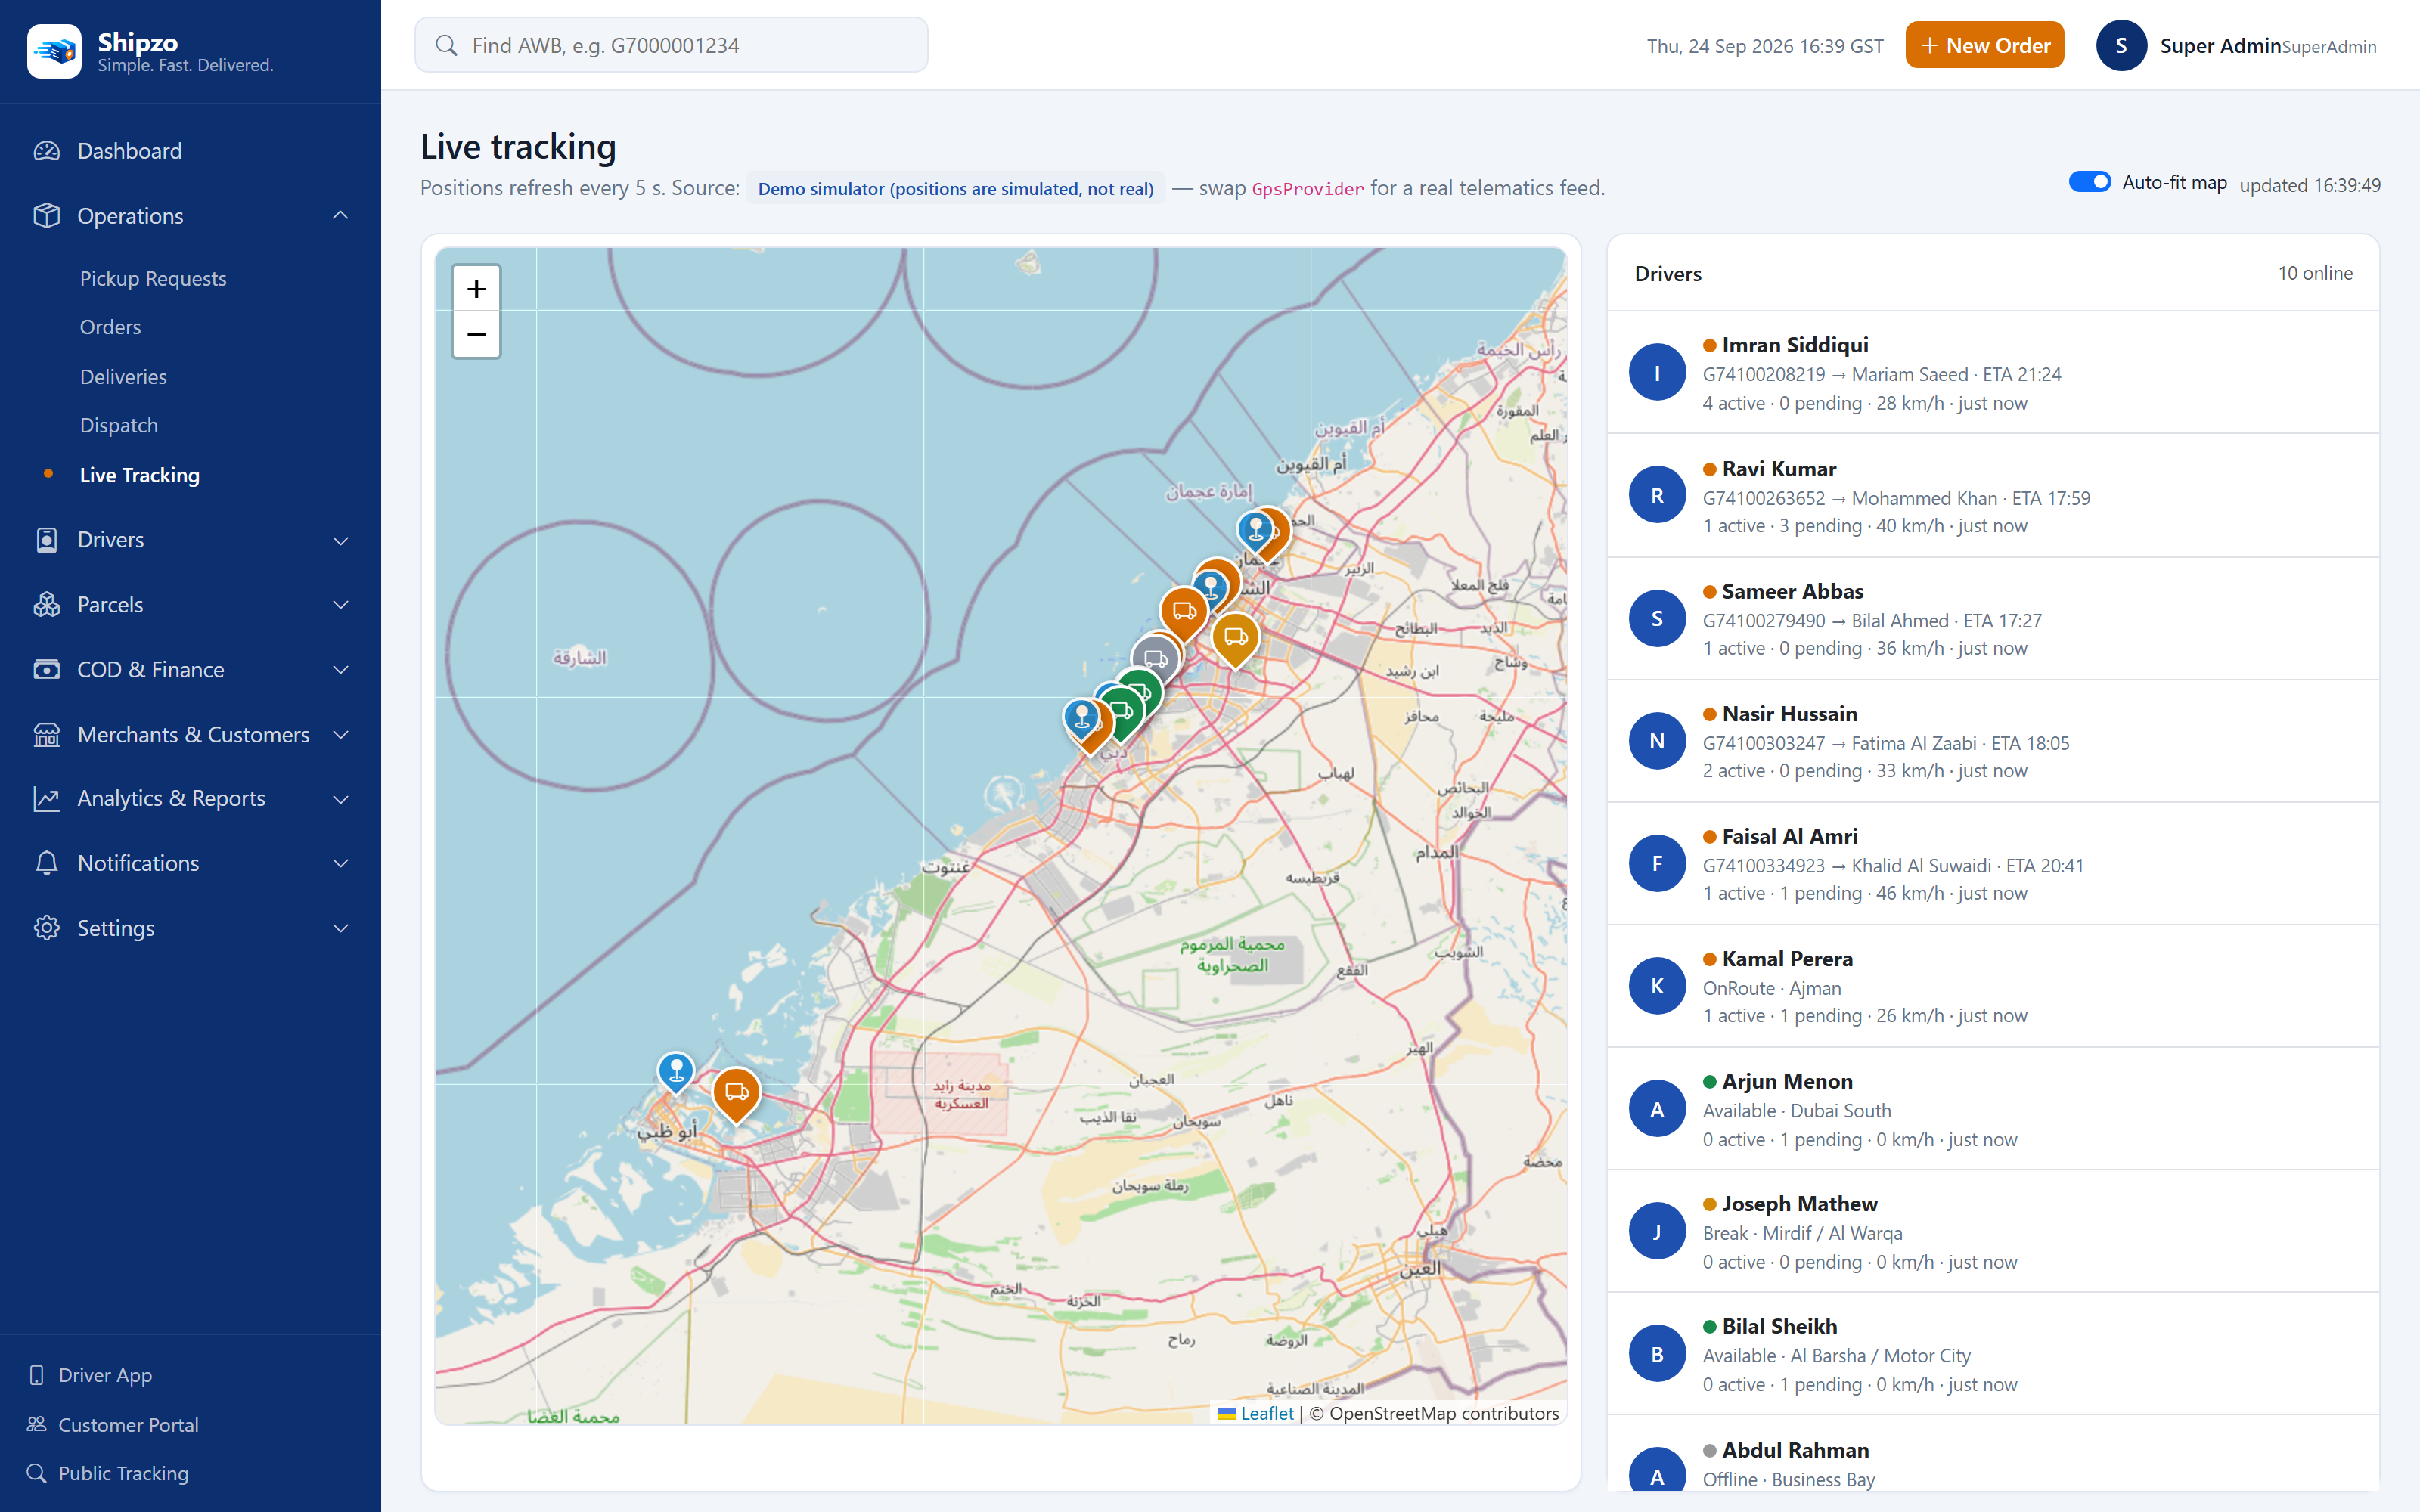Click the grey truck map marker
2420x1512 pixels.
tap(1154, 660)
